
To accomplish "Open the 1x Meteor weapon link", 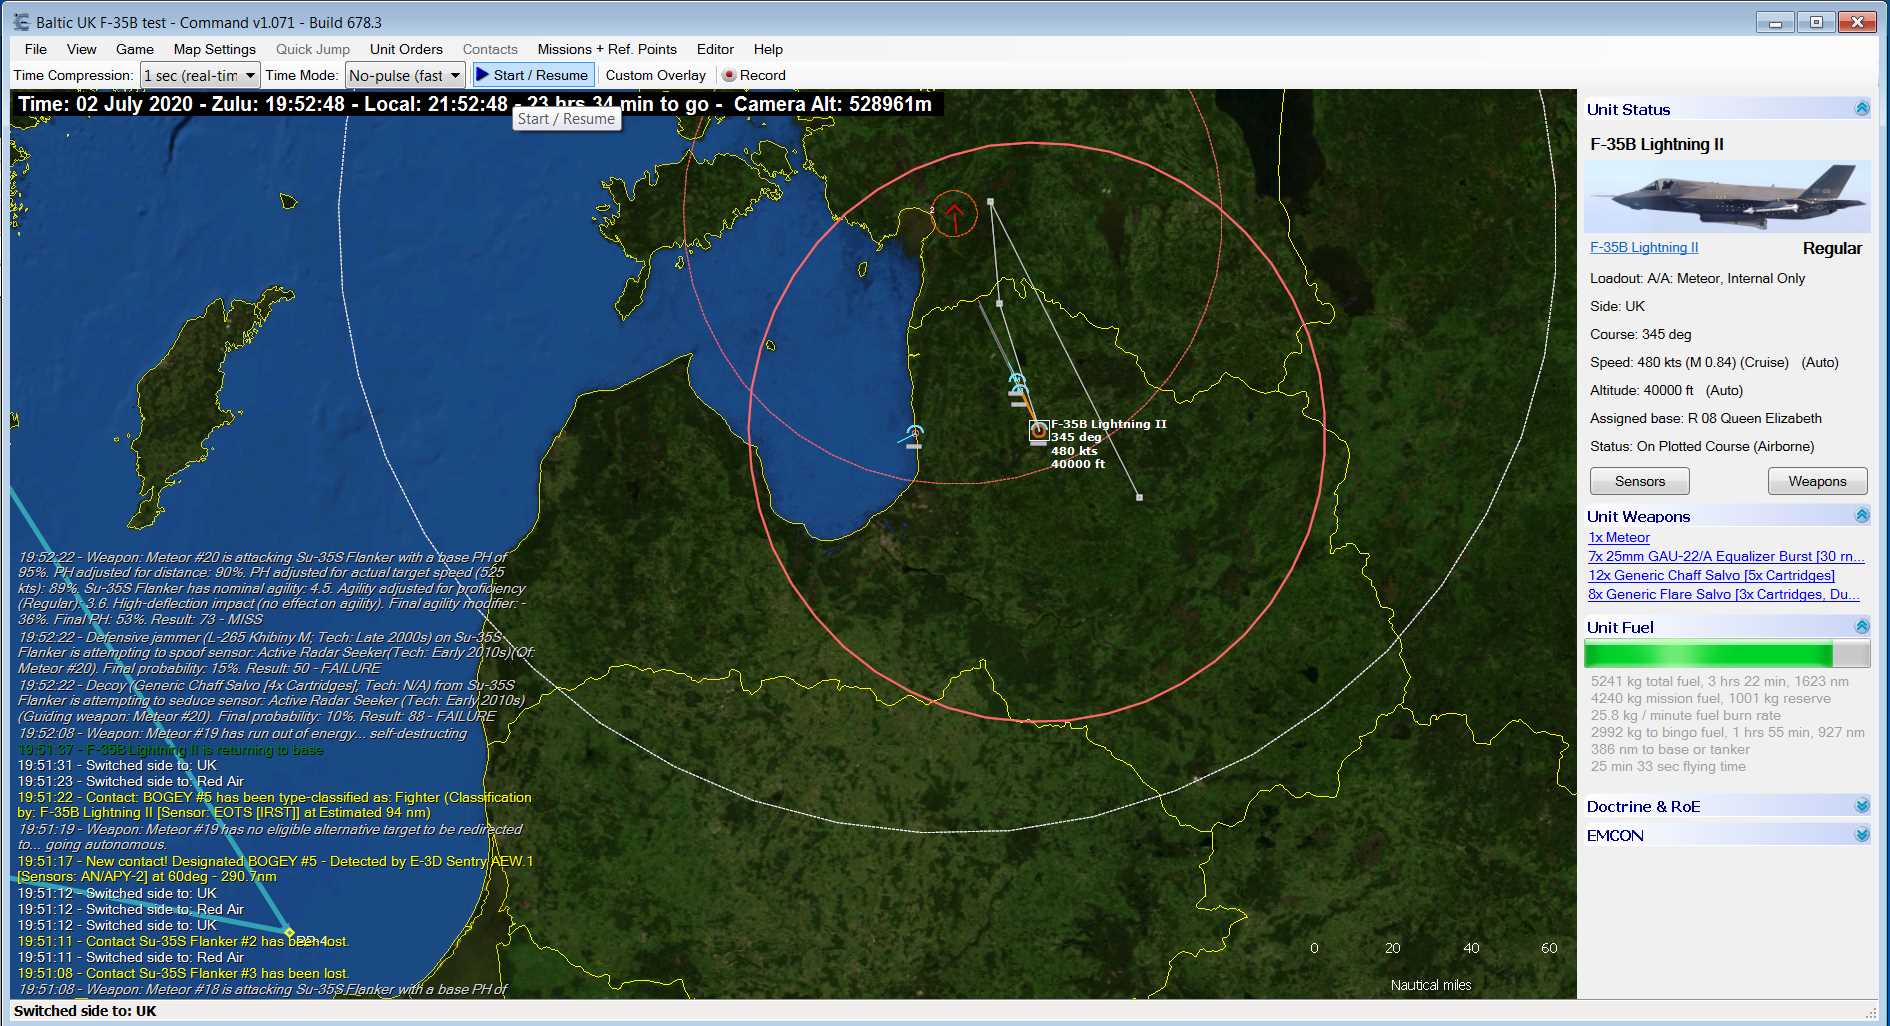I will point(1619,537).
